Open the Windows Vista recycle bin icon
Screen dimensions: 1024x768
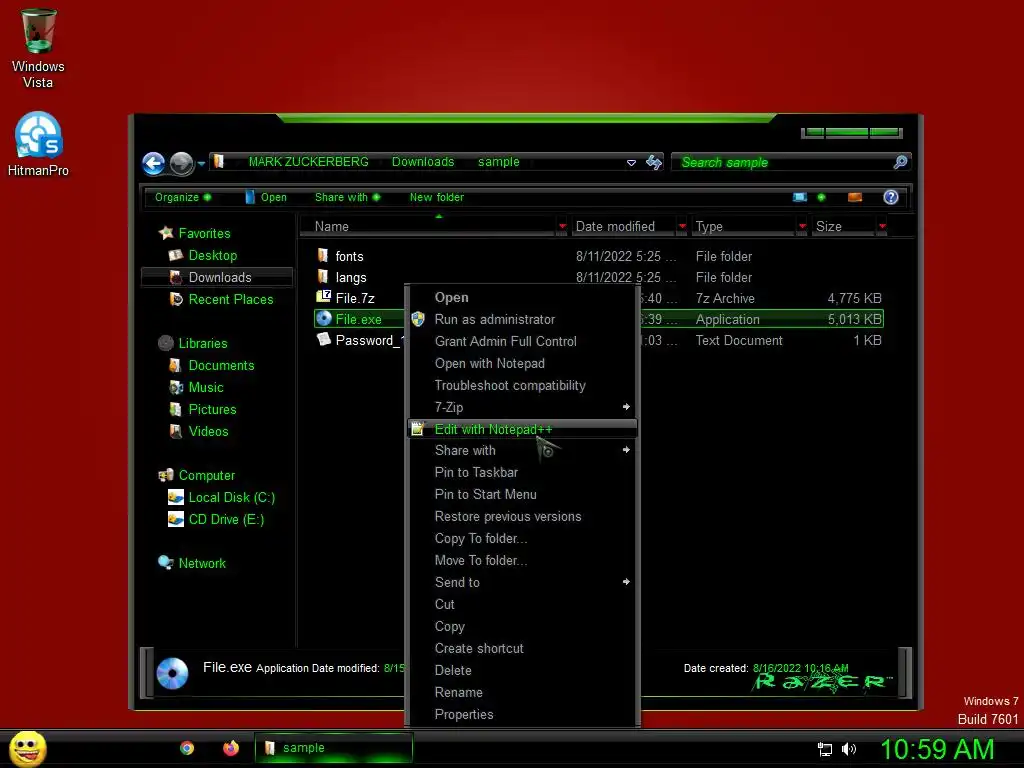point(38,48)
